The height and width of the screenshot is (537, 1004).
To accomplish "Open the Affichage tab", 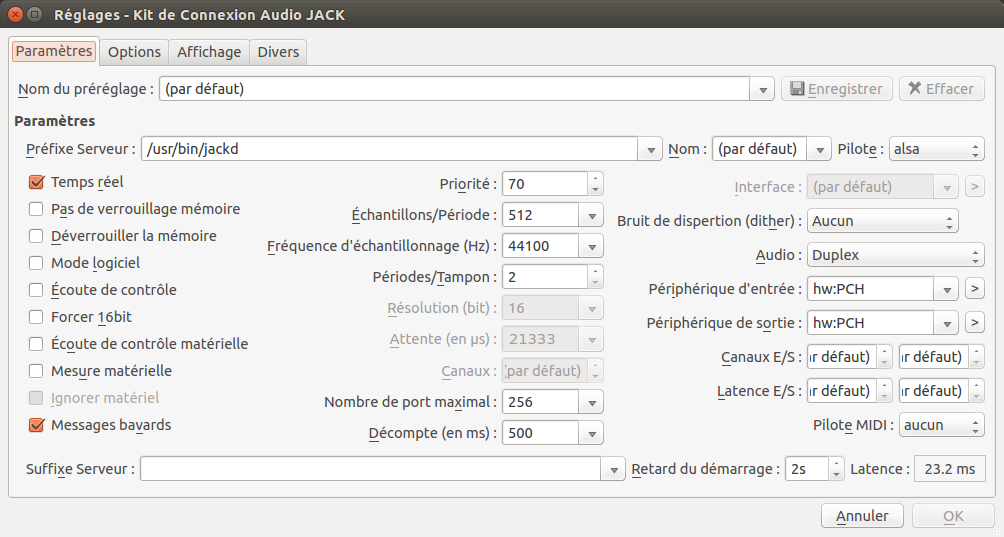I will pyautogui.click(x=209, y=52).
